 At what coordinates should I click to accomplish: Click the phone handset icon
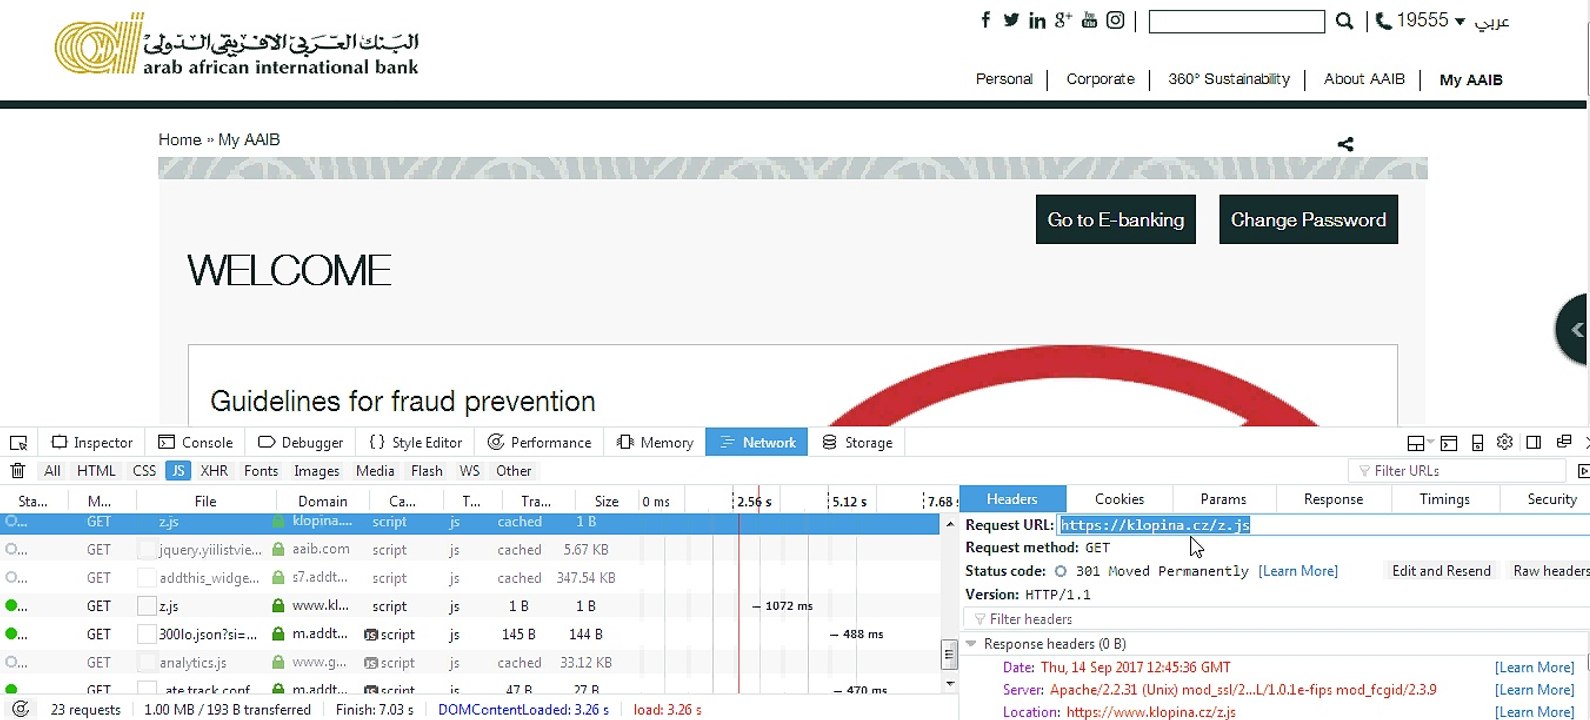[1384, 20]
